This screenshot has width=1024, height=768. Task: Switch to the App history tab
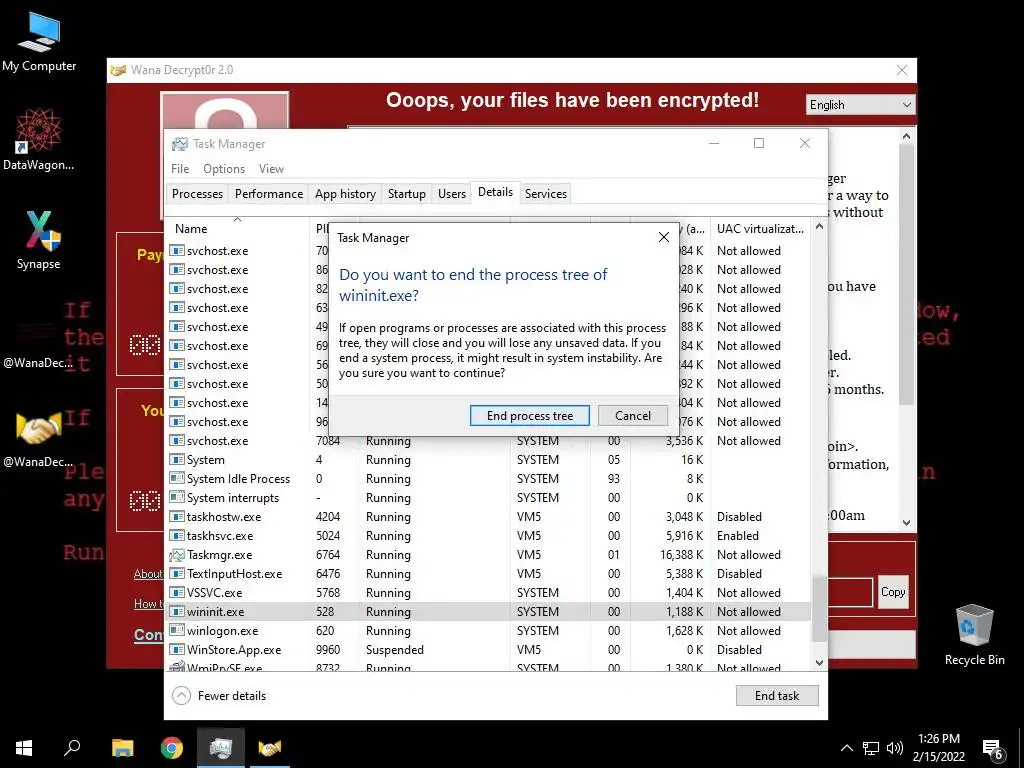coord(345,194)
